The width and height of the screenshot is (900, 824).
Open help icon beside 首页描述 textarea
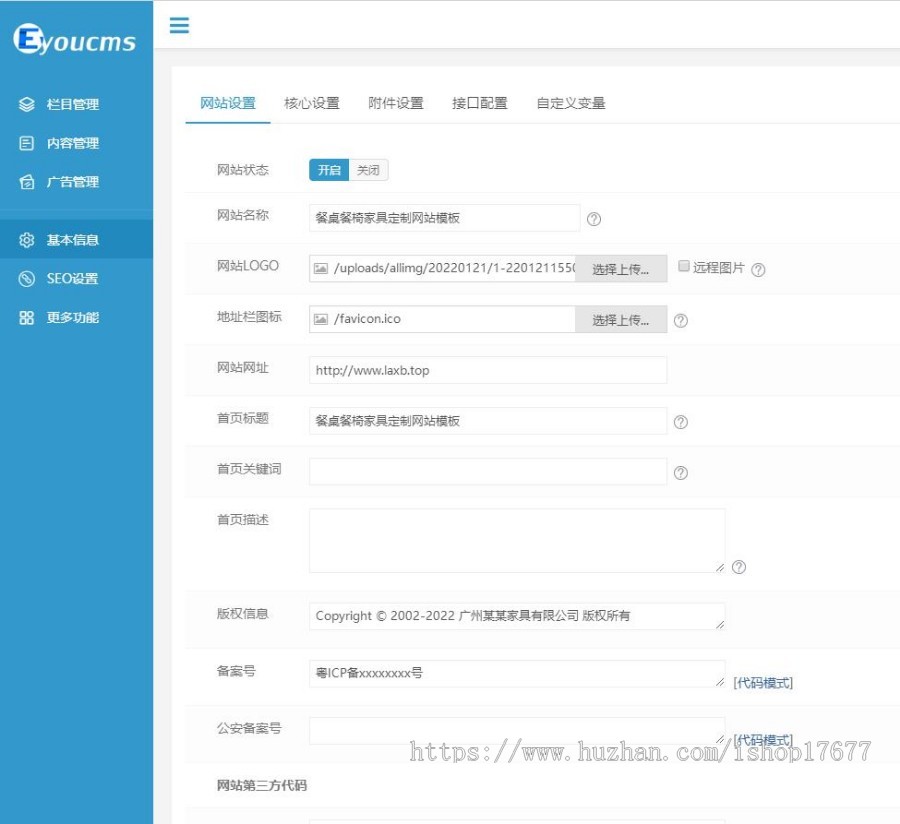point(739,567)
